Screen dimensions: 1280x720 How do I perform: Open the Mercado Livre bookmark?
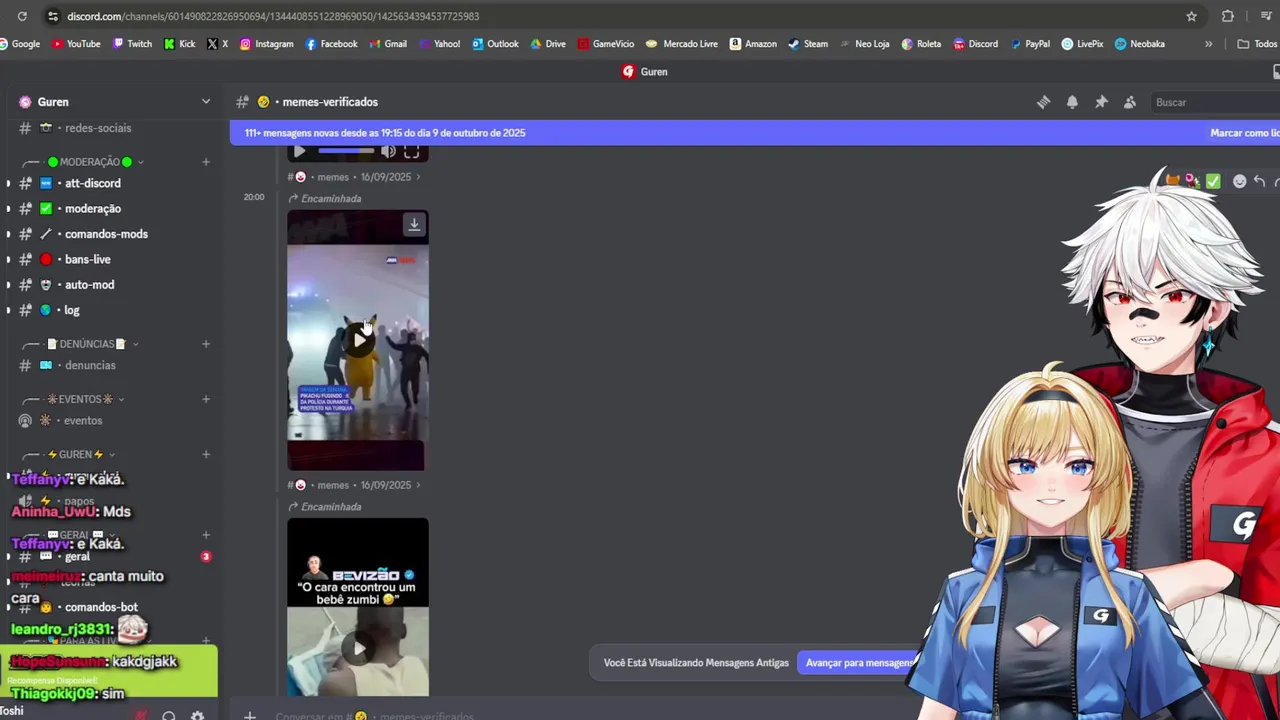682,44
